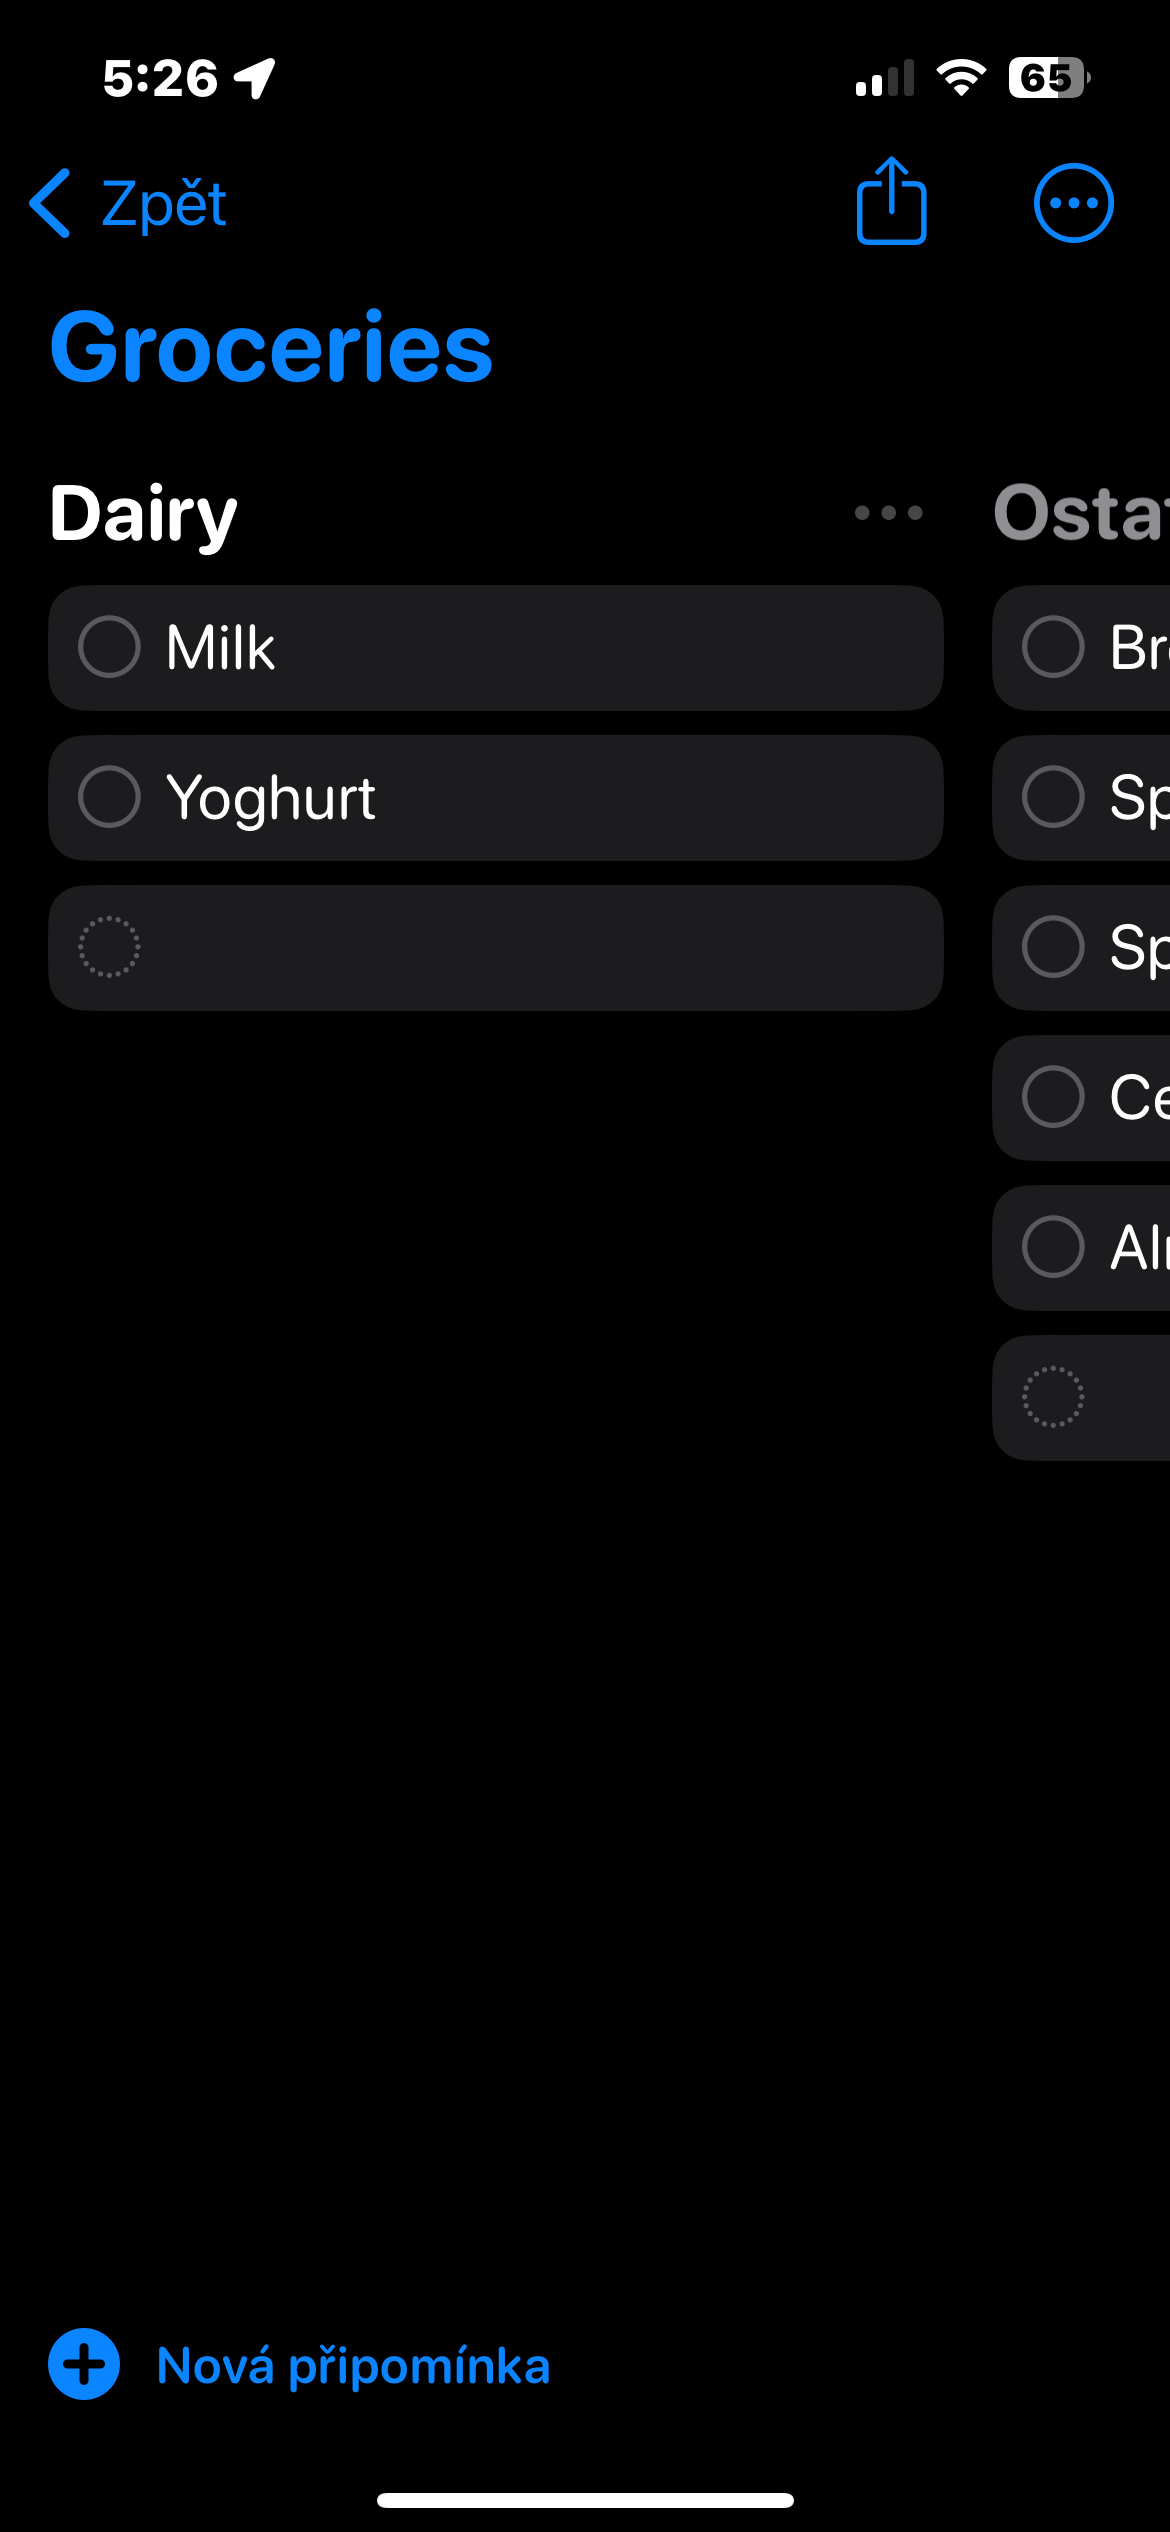Viewport: 1170px width, 2532px height.
Task: Select the Dairy section header
Action: (x=144, y=513)
